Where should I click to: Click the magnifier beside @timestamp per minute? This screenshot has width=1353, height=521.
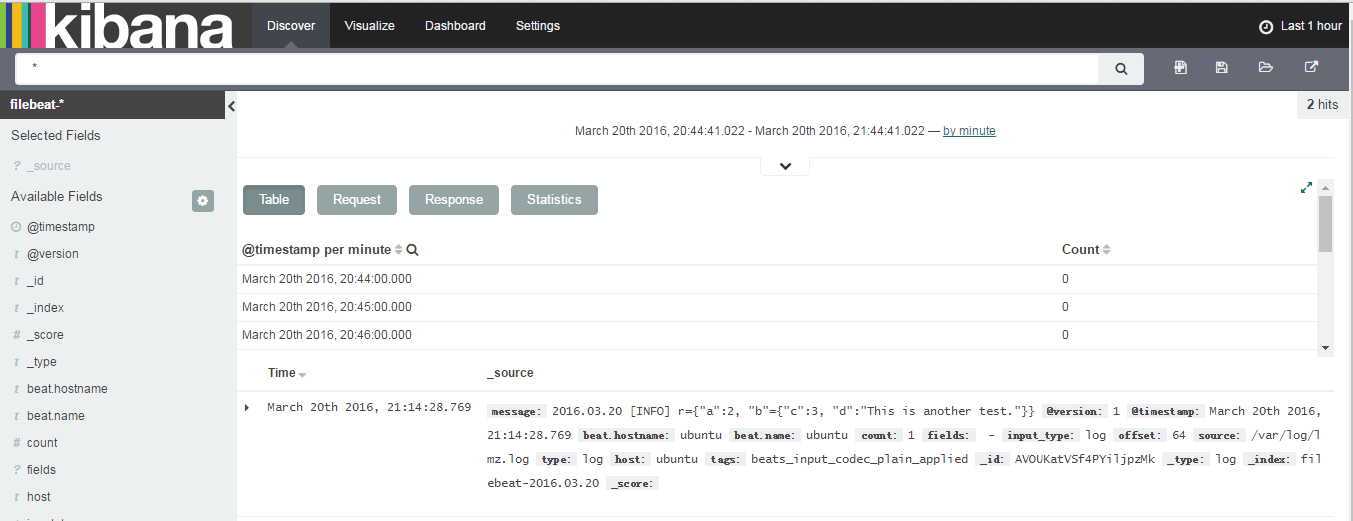412,250
